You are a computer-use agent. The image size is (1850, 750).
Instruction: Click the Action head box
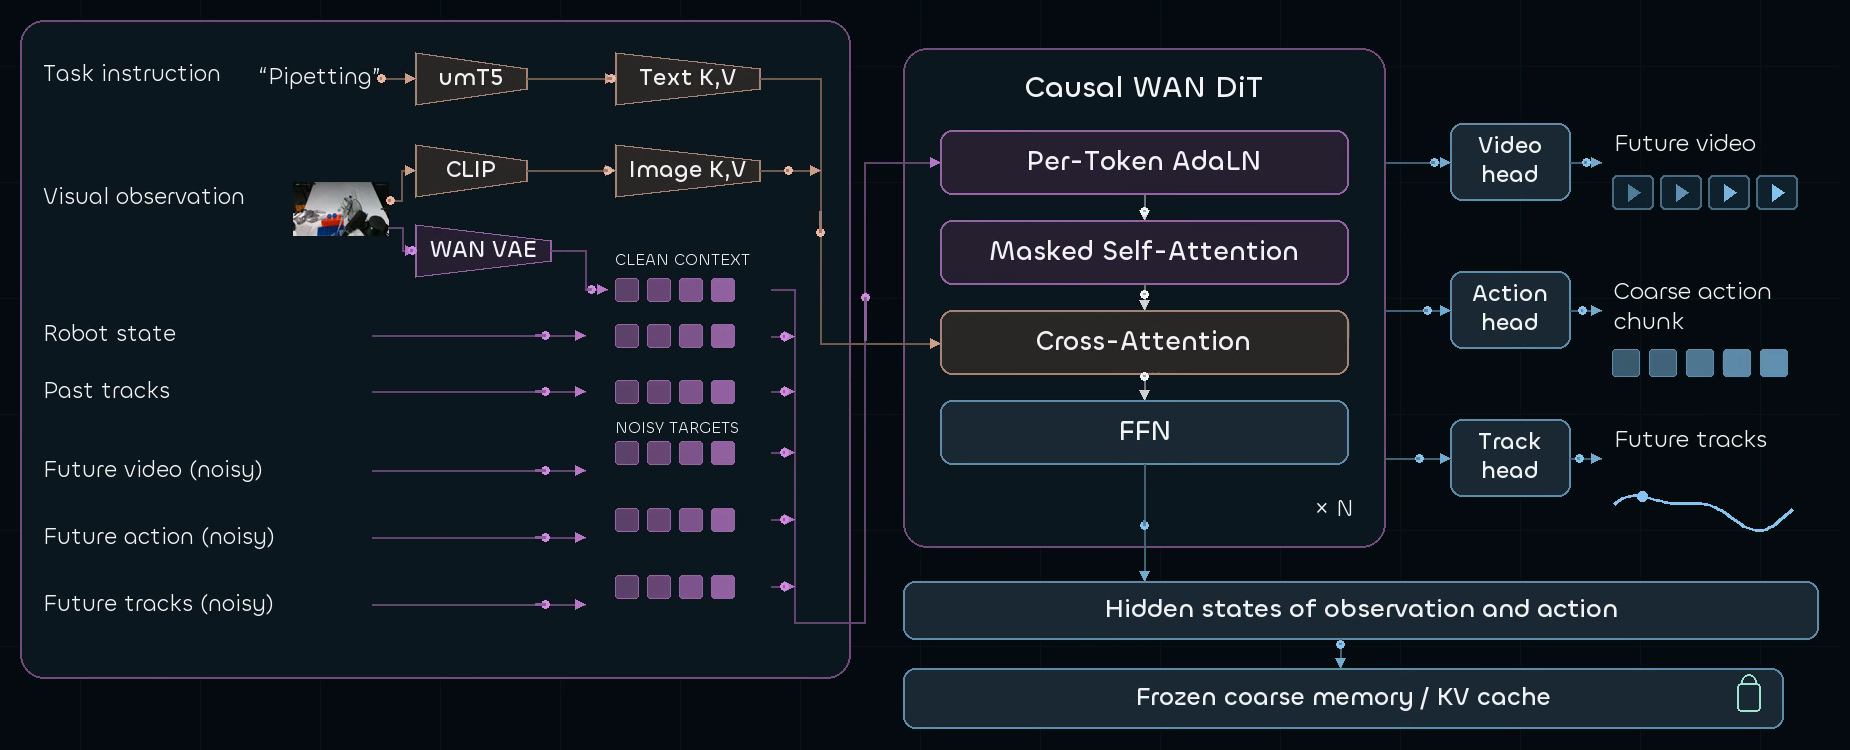tap(1510, 310)
